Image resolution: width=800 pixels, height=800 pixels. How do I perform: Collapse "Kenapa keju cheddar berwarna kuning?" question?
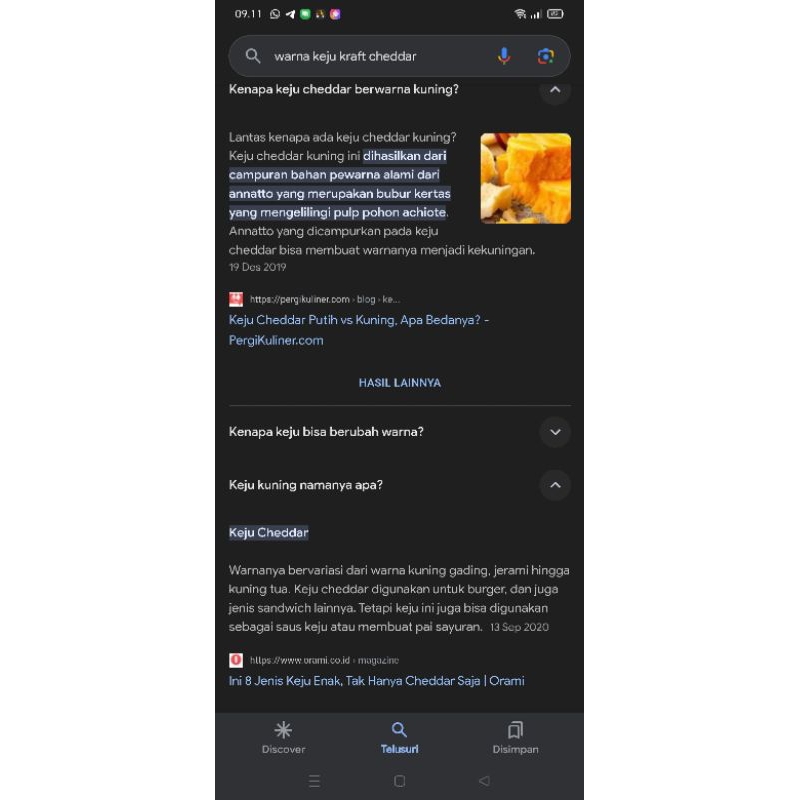pos(555,90)
